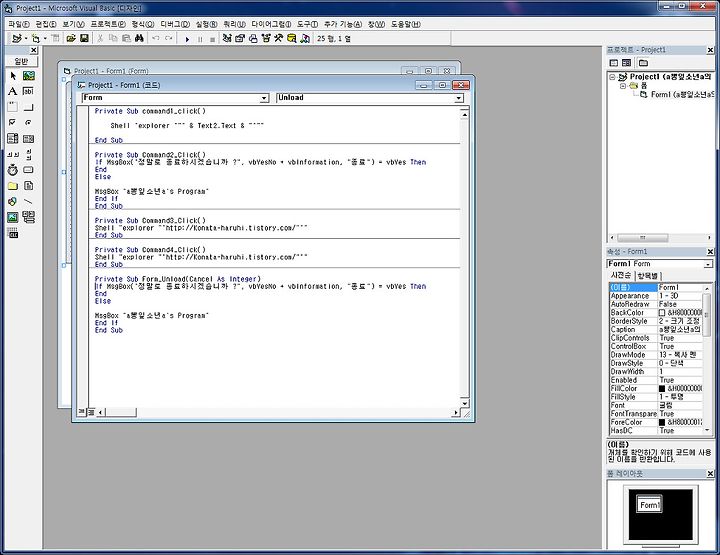Click the Find binoculars icon
Screen dimensions: 720x555
coord(140,39)
